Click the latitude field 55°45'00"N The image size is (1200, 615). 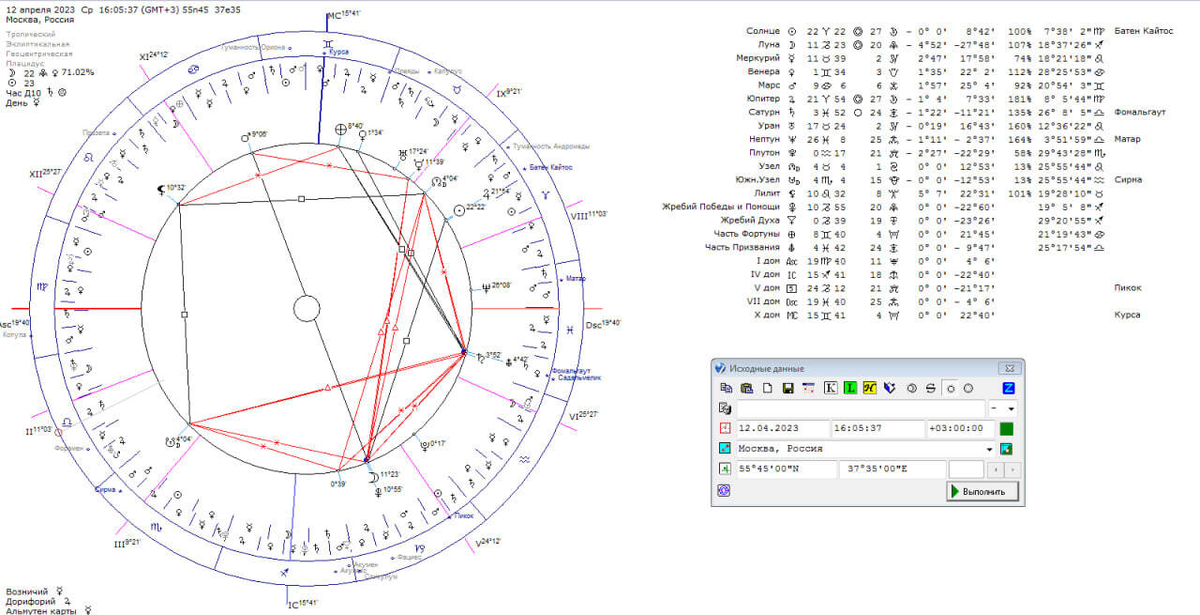(786, 469)
